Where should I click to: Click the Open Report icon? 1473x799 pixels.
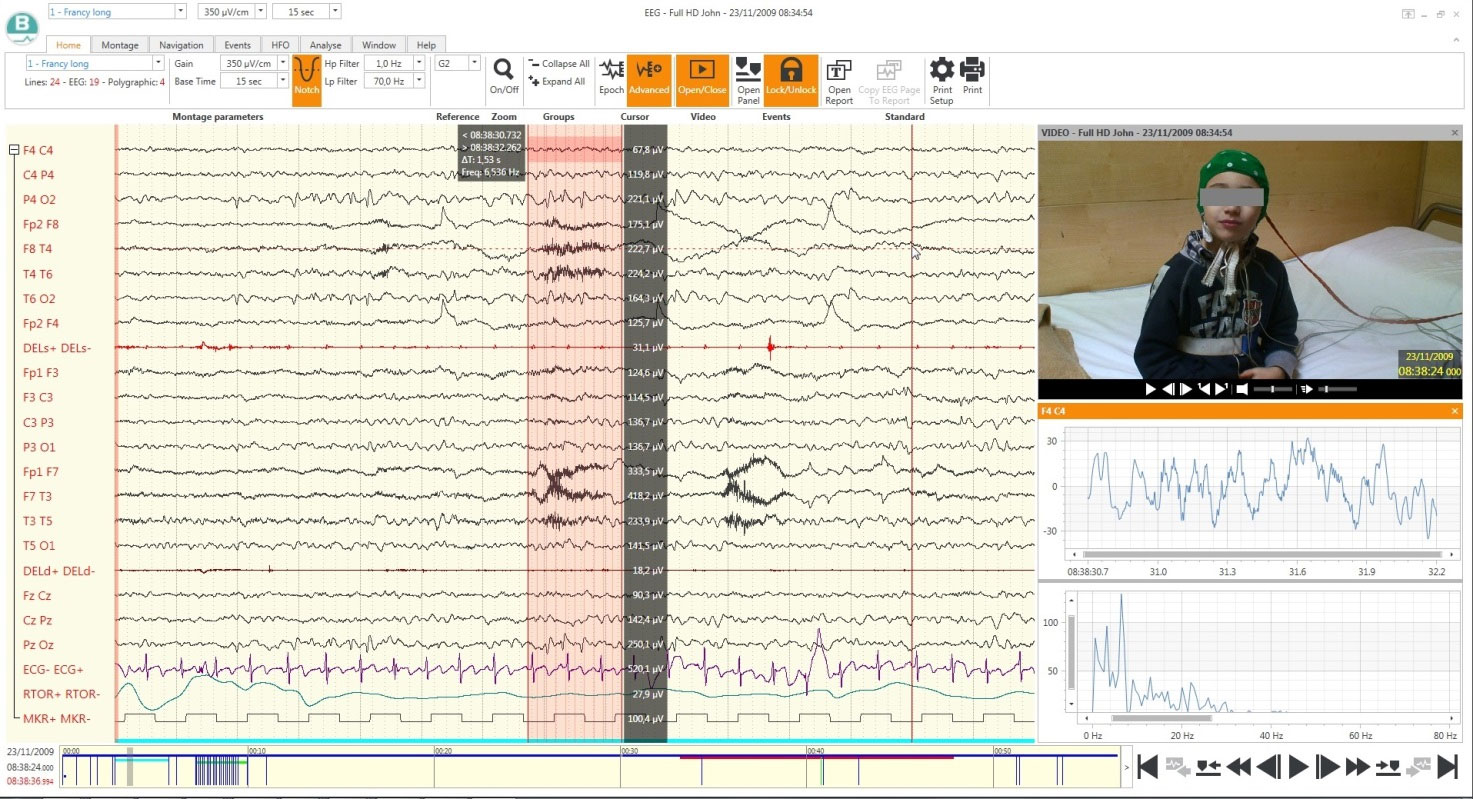839,80
